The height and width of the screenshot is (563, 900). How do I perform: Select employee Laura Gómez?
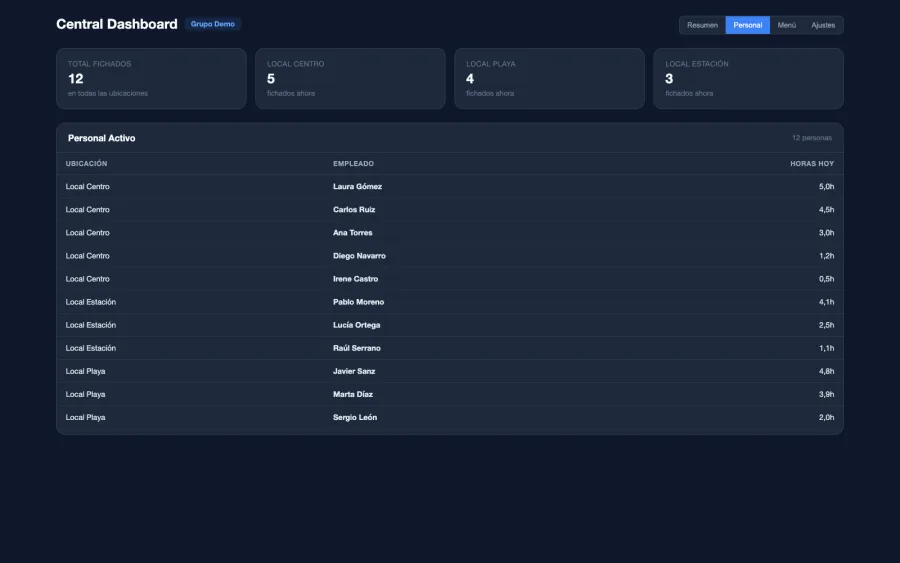[357, 187]
